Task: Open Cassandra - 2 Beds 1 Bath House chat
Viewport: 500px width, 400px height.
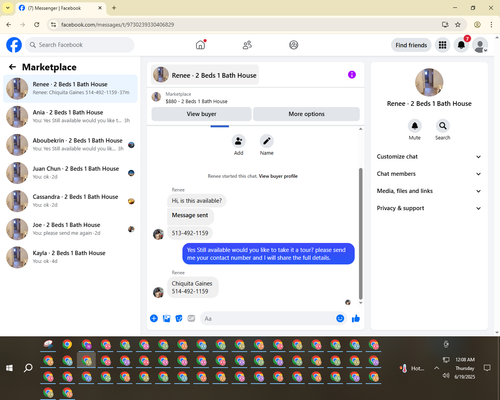Action: click(70, 201)
